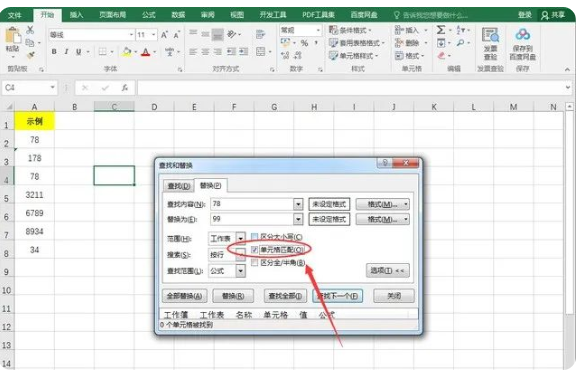Switch to the Find tab in dialog
578x371 pixels.
179,186
